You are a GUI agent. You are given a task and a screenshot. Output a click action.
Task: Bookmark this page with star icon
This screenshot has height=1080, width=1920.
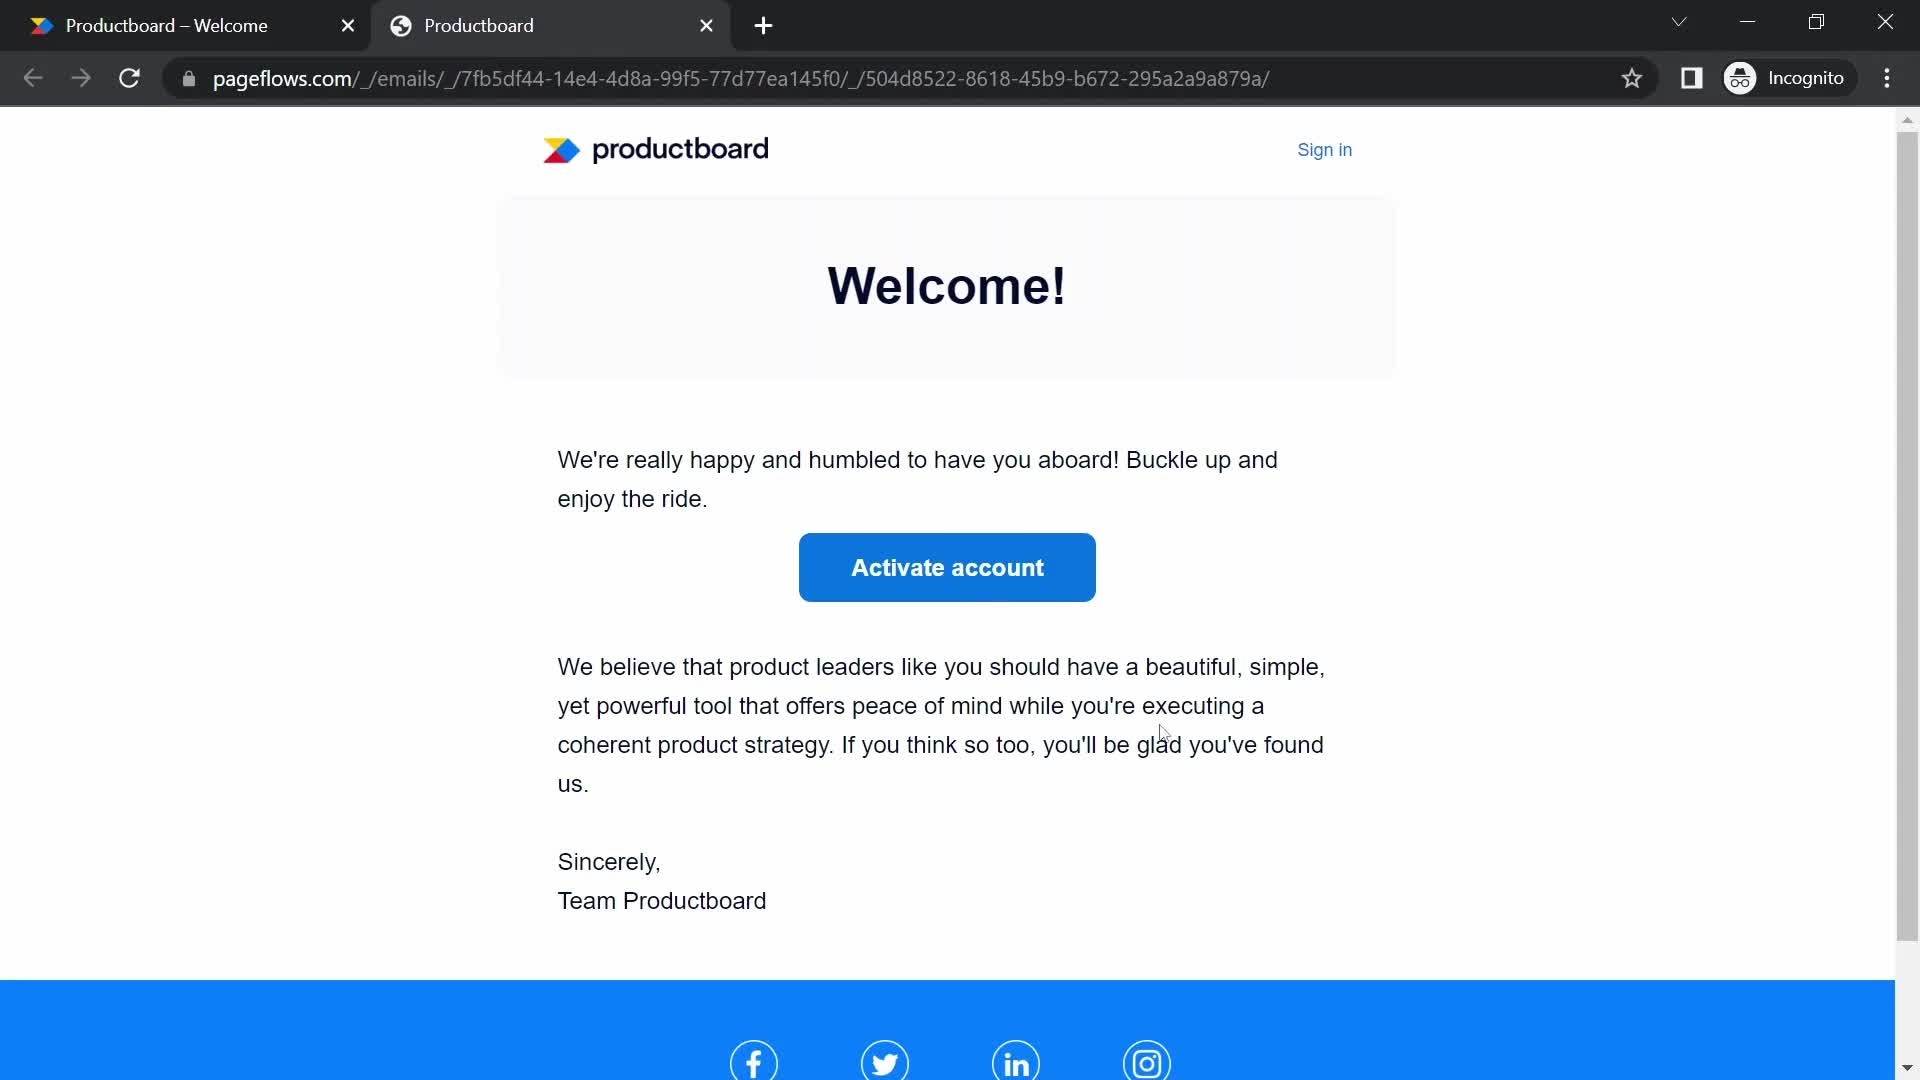tap(1632, 78)
